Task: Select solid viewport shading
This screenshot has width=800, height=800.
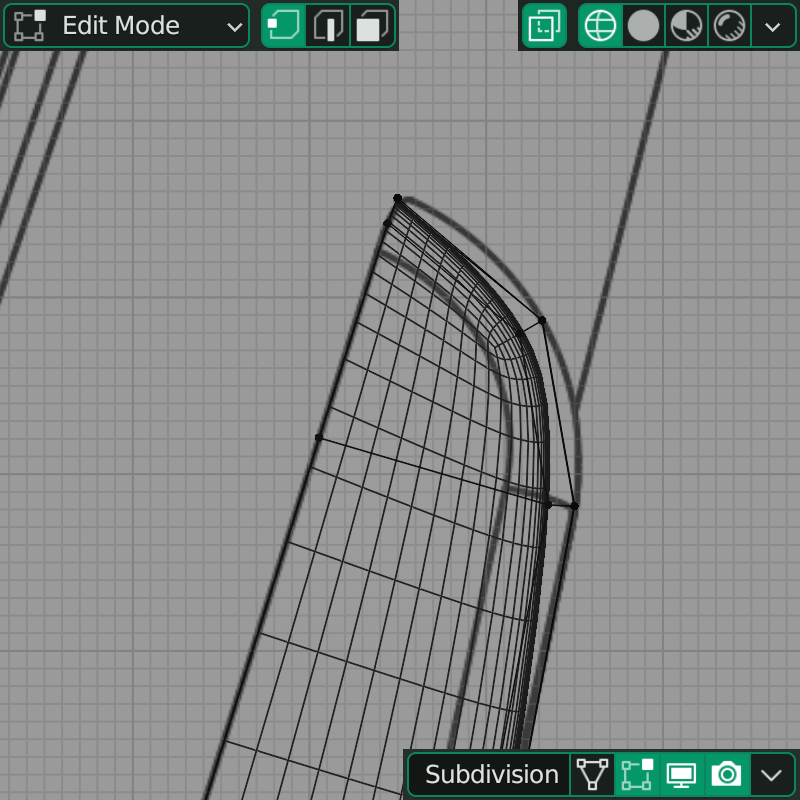Action: coord(643,26)
